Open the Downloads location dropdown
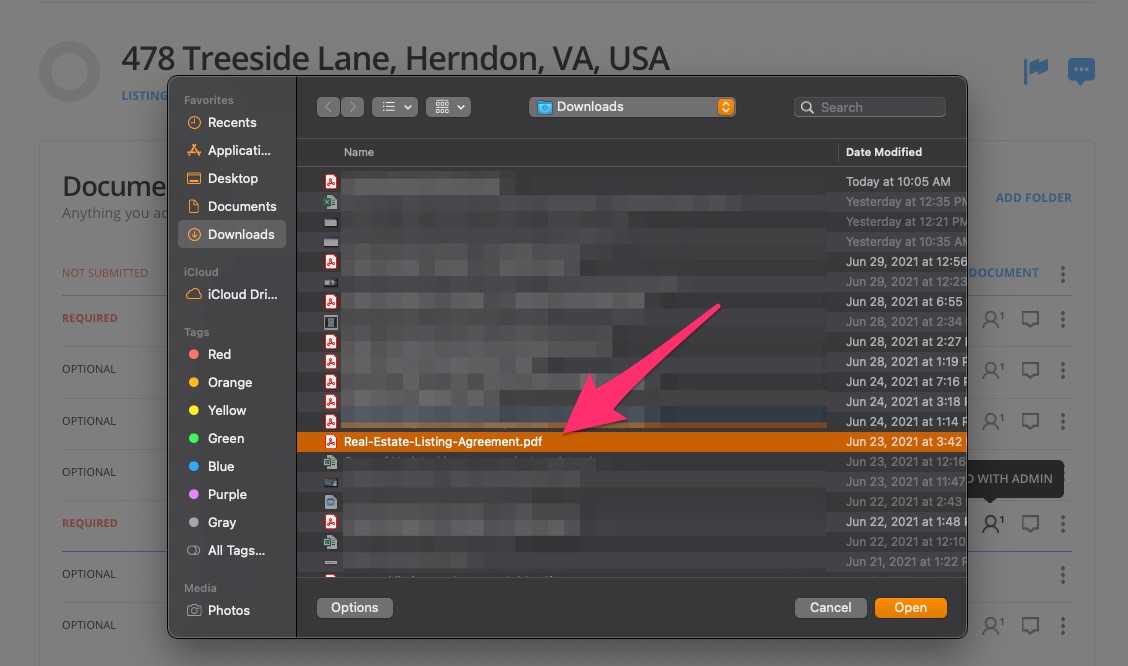This screenshot has height=666, width=1128. 632,105
